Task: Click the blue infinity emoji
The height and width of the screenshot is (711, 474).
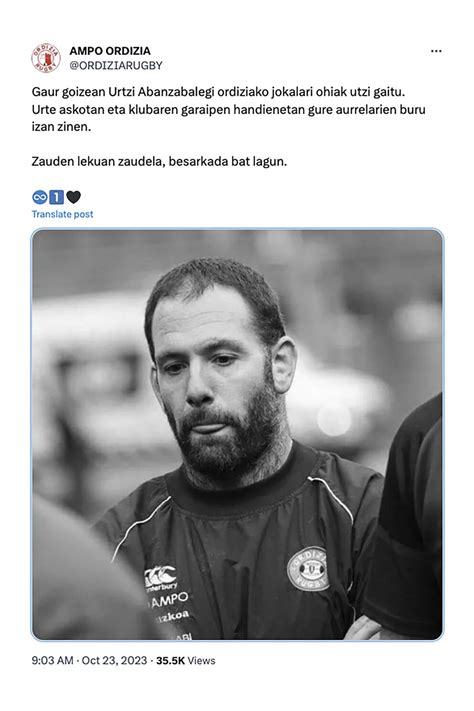Action: [x=39, y=197]
